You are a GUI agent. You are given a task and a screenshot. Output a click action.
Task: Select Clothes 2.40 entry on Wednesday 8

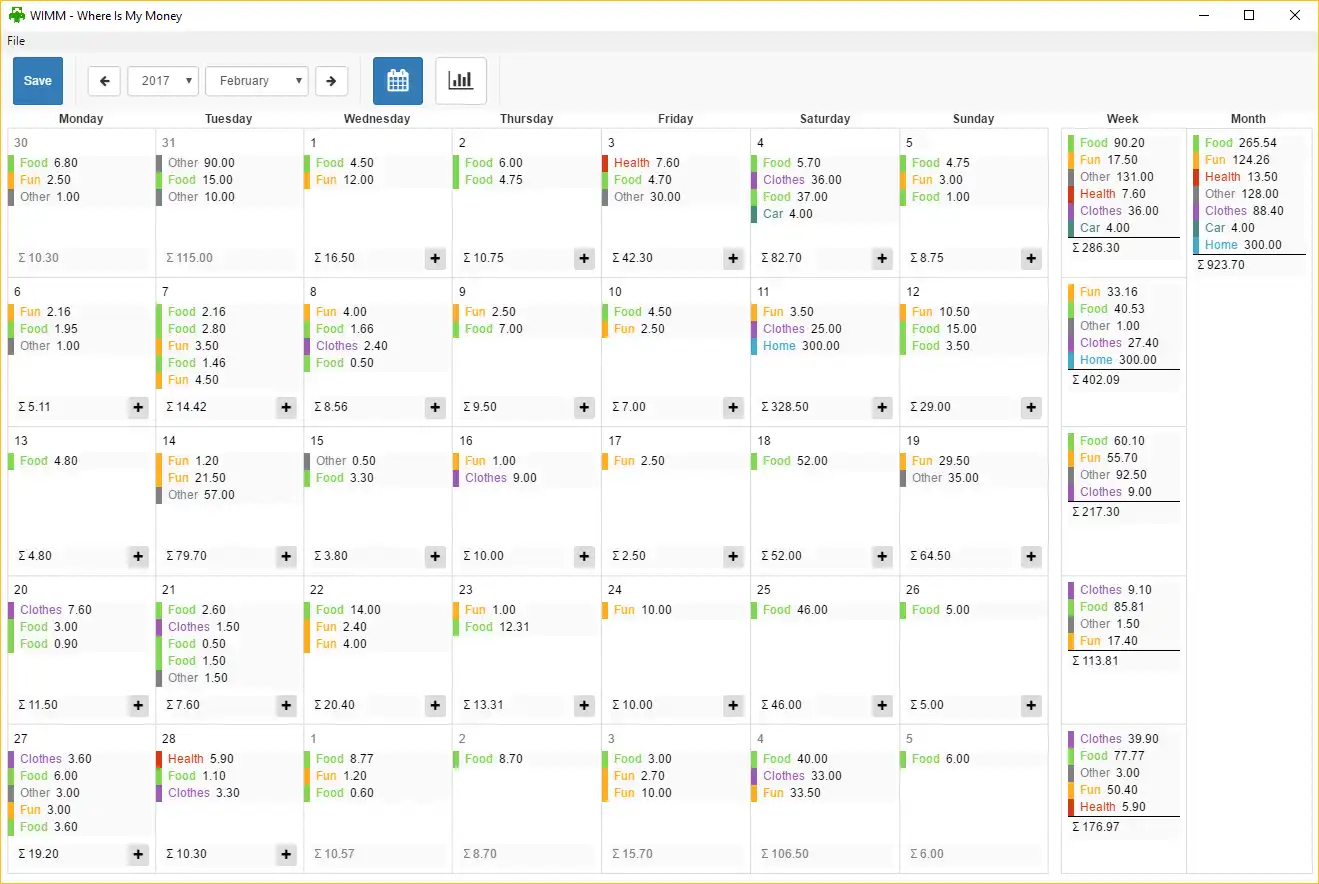coord(375,346)
